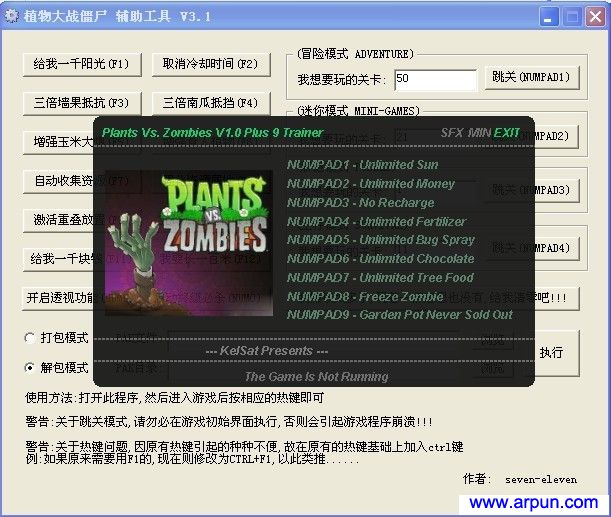Click NUMPAD5 - Unlimited Bug Spray text
The image size is (611, 517).
(x=381, y=240)
